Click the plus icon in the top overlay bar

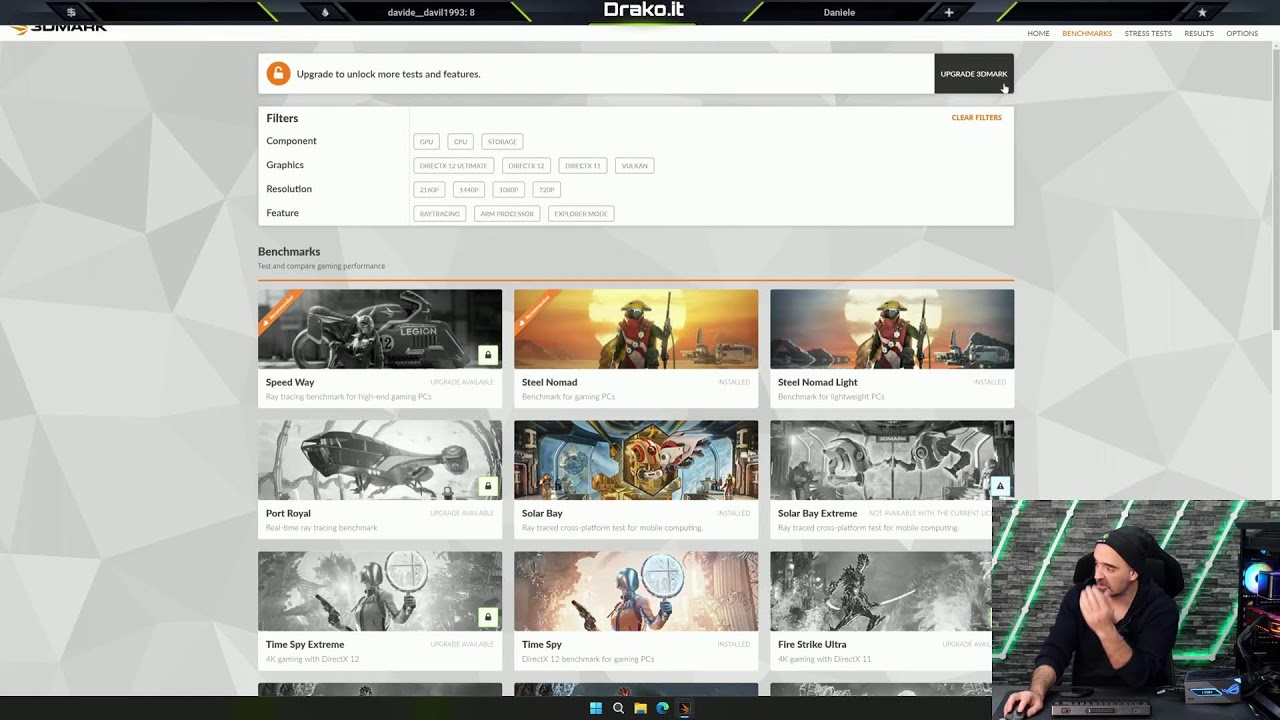pos(949,12)
